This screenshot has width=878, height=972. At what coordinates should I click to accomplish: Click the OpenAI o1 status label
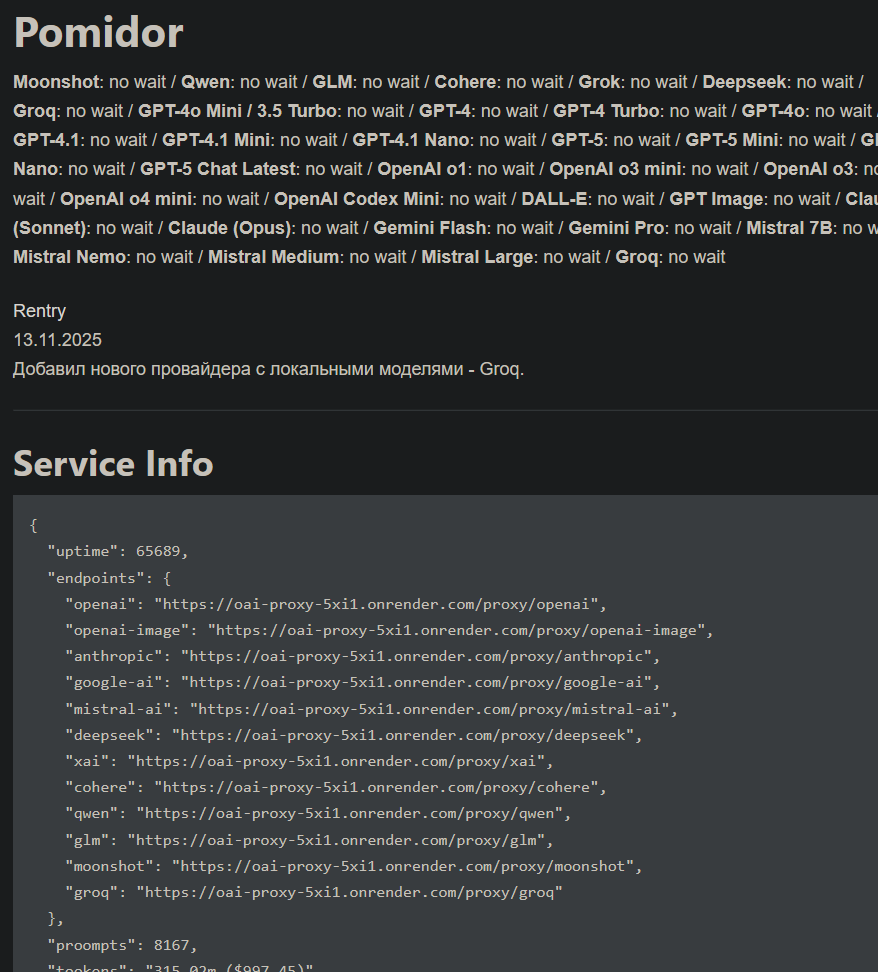(x=422, y=169)
